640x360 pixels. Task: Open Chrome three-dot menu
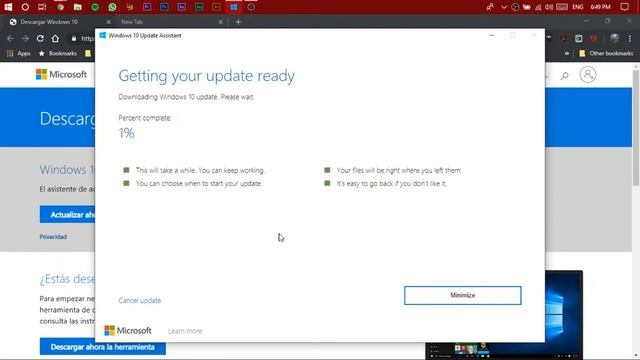pos(630,38)
